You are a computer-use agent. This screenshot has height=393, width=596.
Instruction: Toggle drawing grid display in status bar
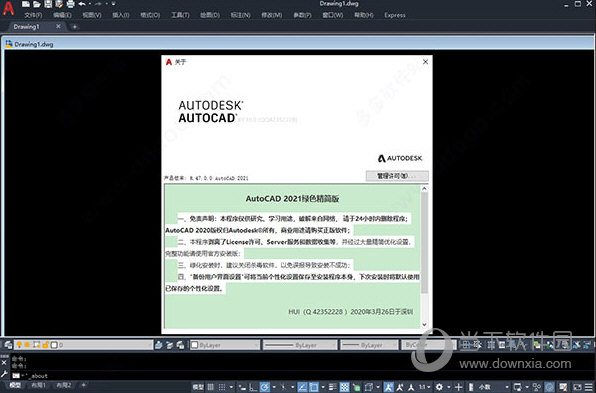click(x=211, y=387)
